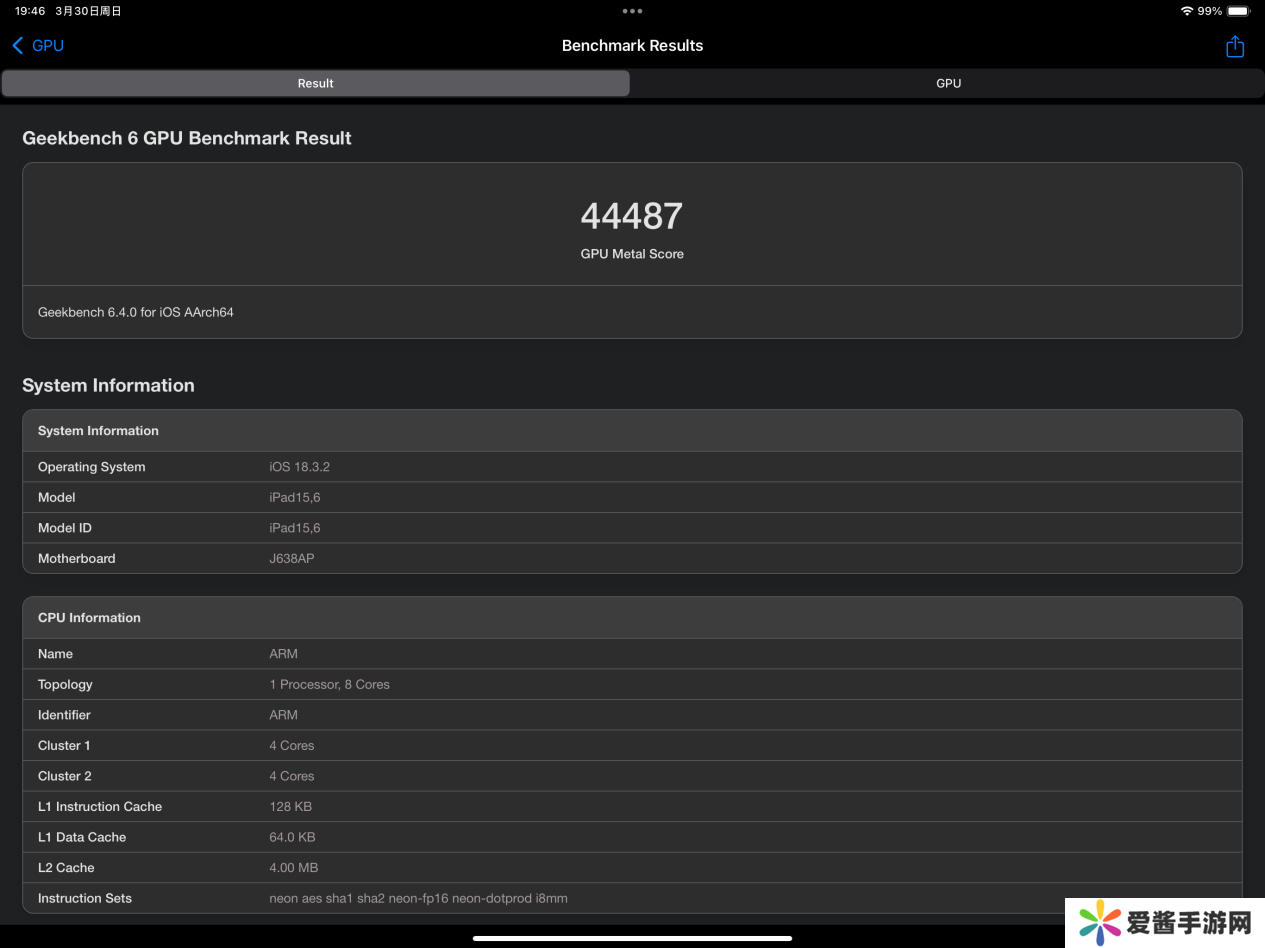Tap the 44487 GPU Metal score

coord(632,216)
